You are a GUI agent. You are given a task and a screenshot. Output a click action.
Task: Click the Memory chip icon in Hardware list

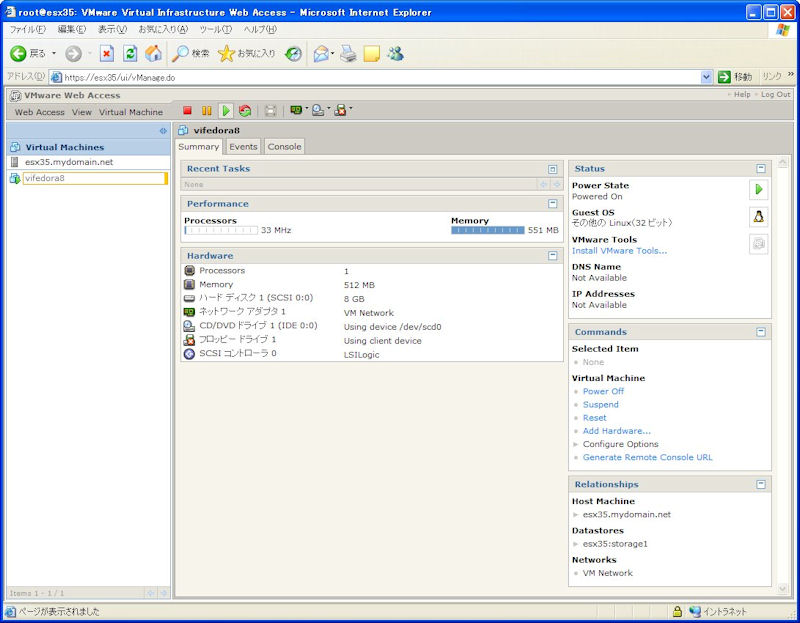pos(189,284)
